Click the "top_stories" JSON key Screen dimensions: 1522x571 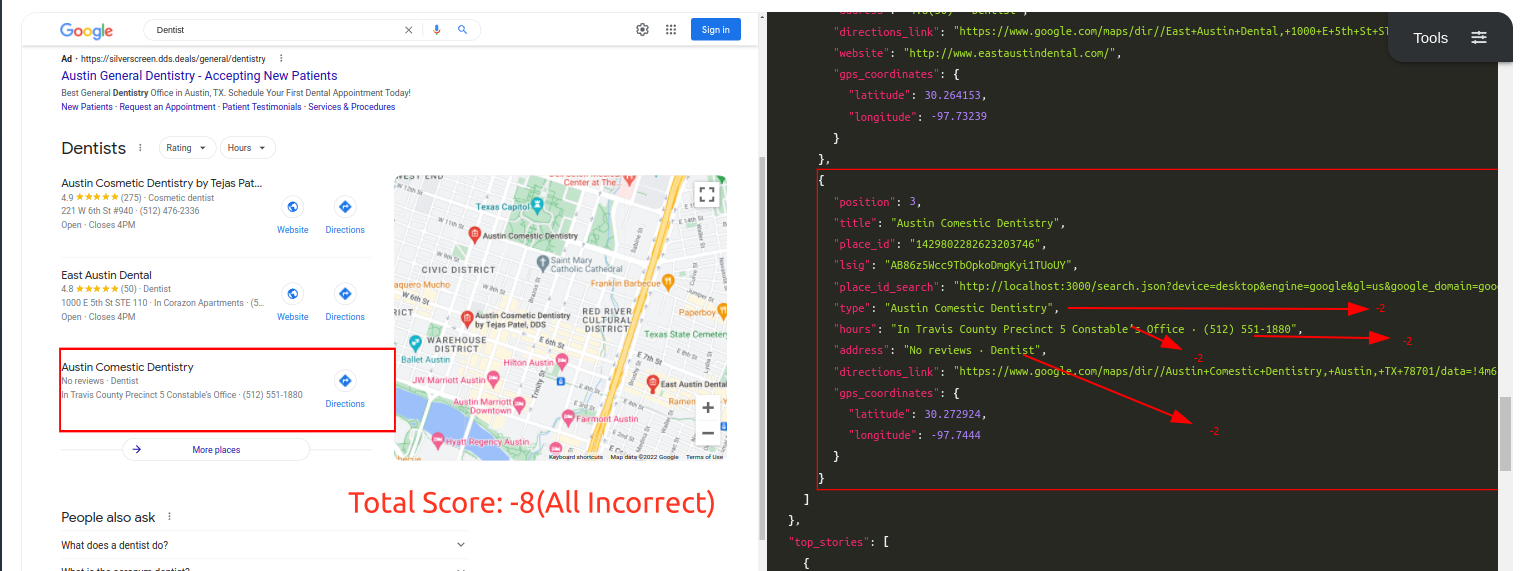(x=829, y=541)
